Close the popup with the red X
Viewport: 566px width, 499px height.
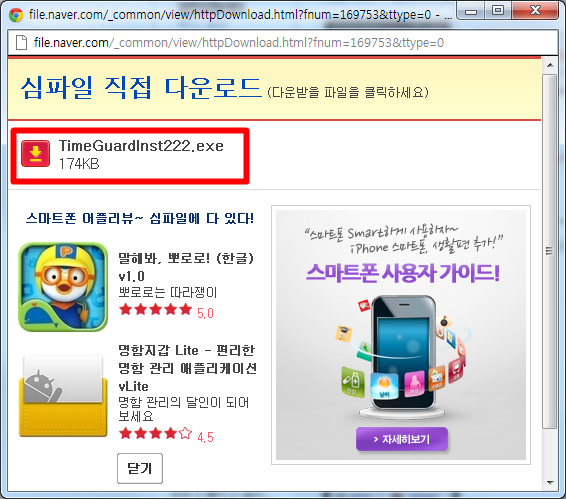pos(536,10)
